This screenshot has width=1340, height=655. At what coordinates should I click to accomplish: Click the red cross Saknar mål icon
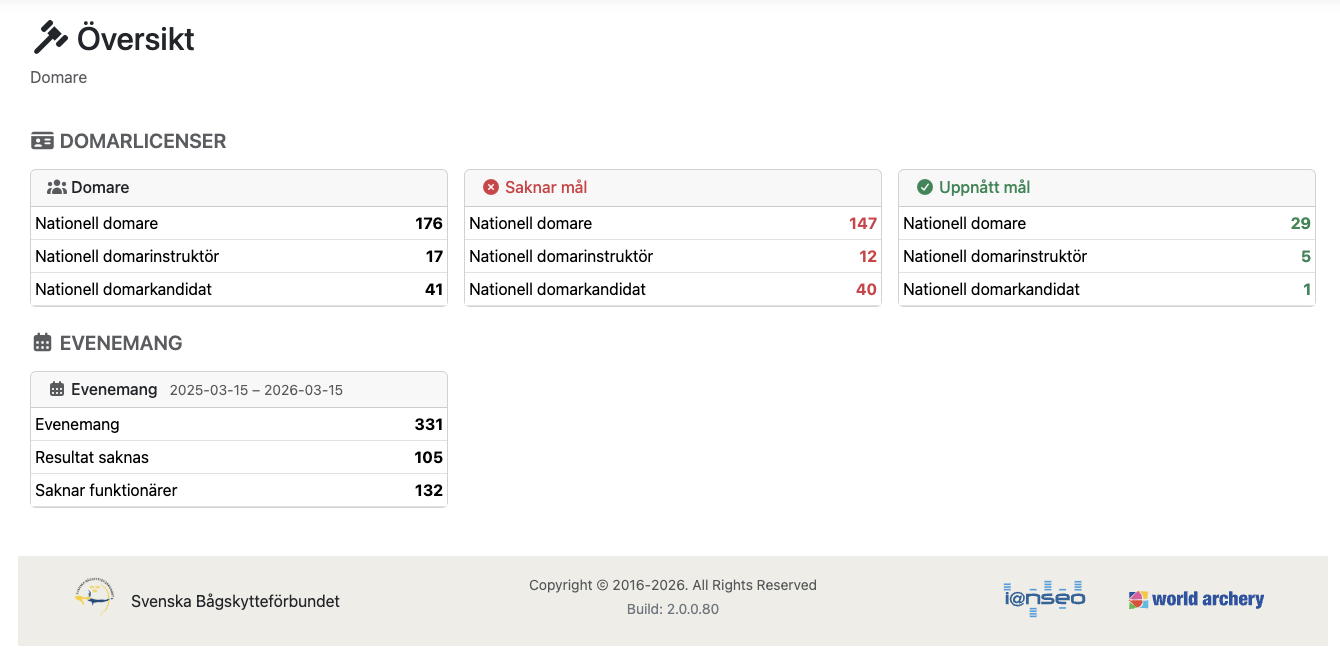coord(491,187)
